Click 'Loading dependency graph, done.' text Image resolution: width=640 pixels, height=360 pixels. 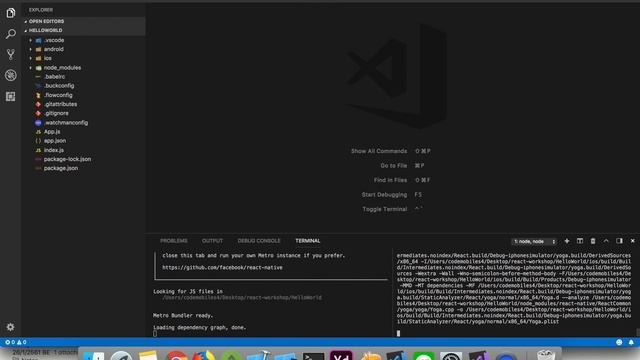pos(200,327)
